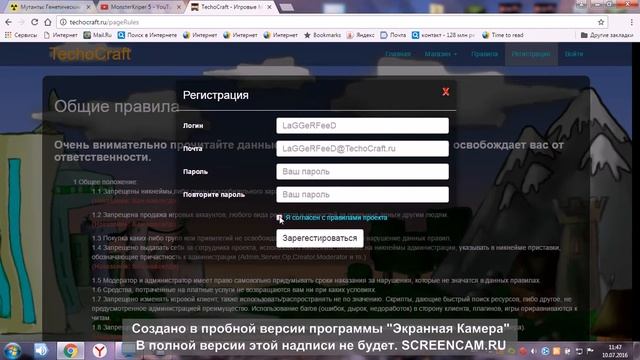Click the action center flag tray icon
640x360 pixels.
[590, 351]
